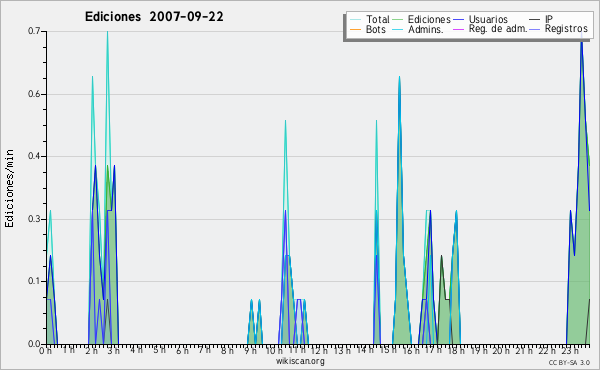600x370 pixels.
Task: Click the 'CC BY-SA 3.0' license text
Action: 569,362
